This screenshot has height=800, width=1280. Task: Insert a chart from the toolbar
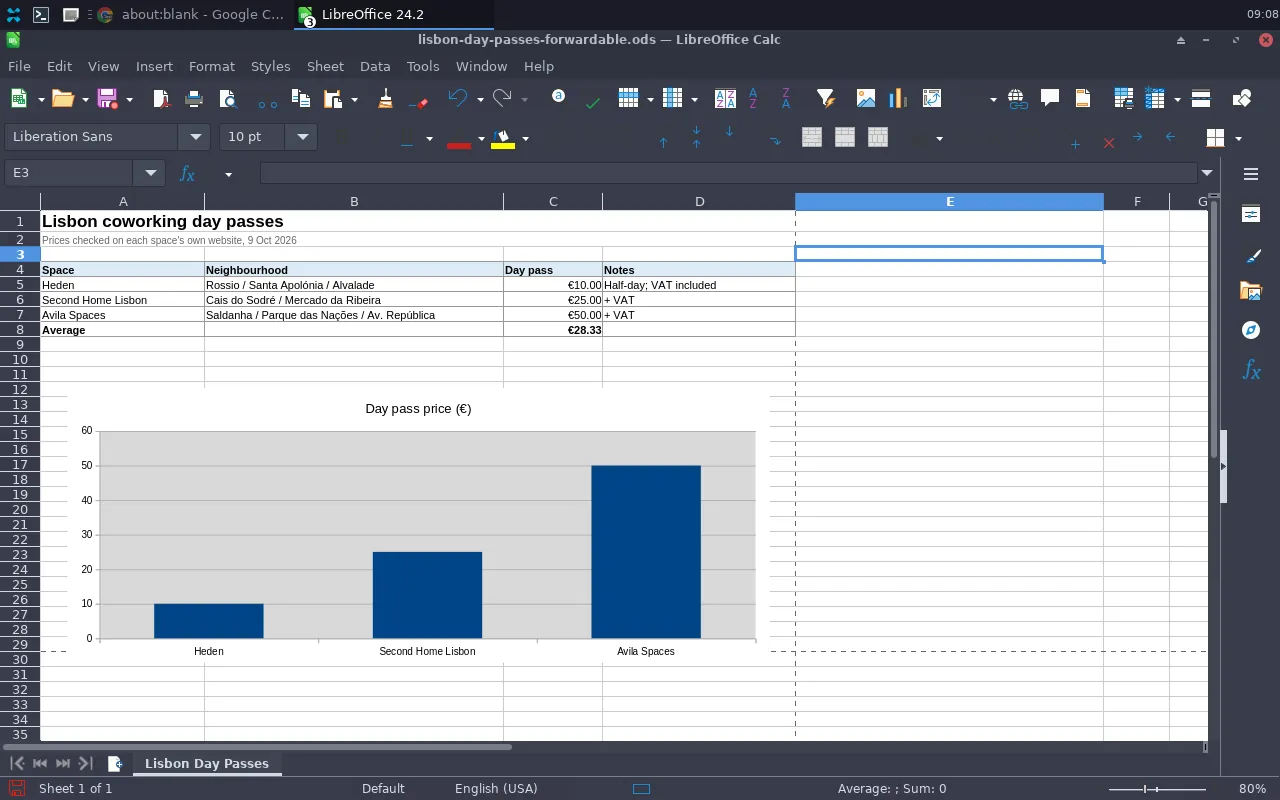pos(898,98)
